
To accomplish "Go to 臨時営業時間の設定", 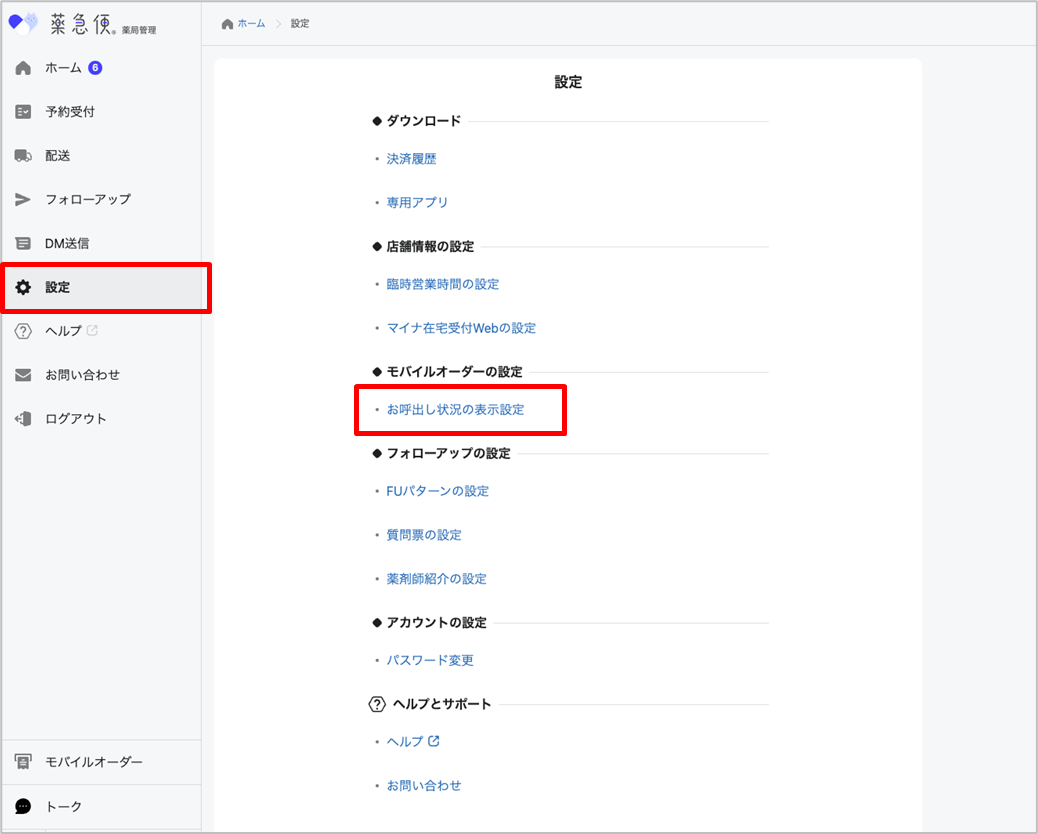I will coord(442,284).
